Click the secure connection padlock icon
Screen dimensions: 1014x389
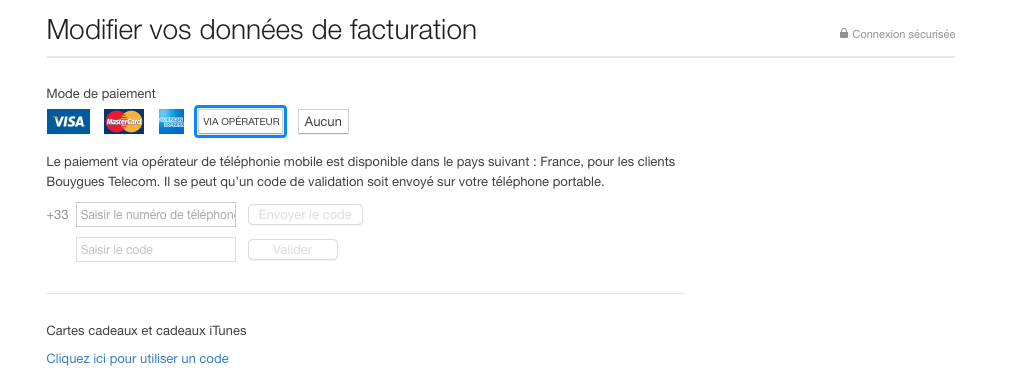coord(844,33)
